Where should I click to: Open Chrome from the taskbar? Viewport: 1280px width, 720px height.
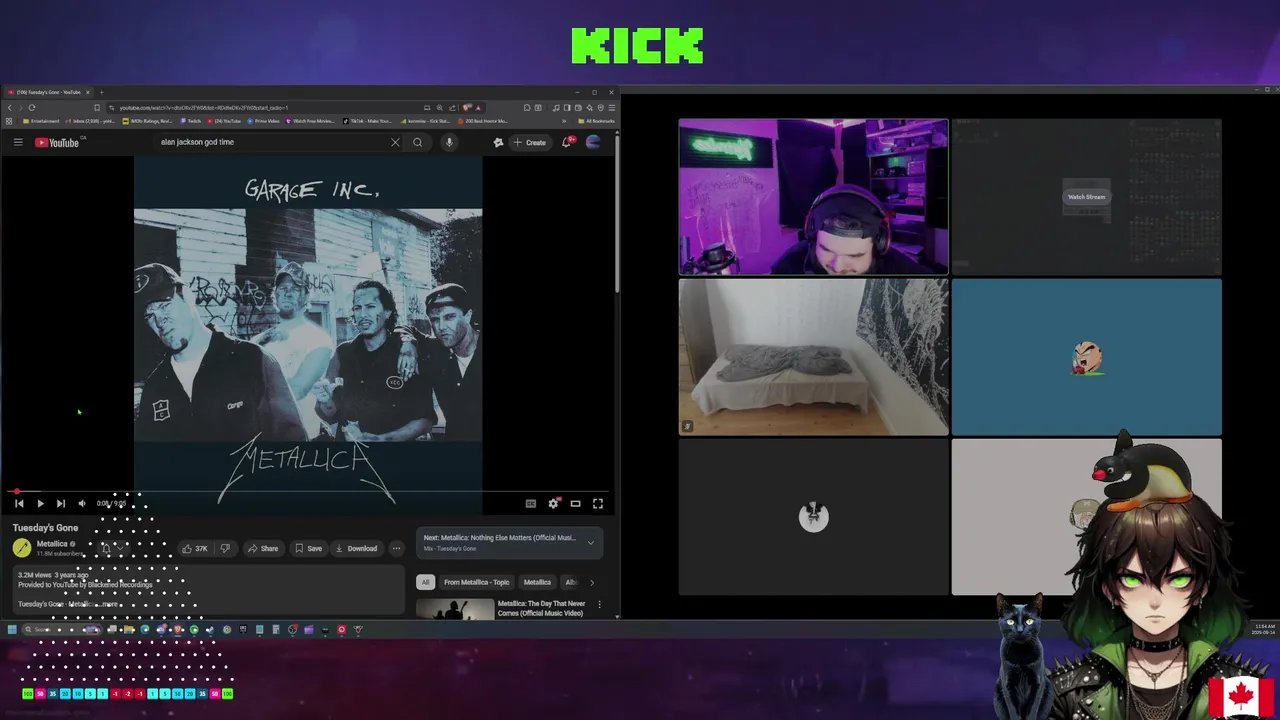(x=227, y=630)
